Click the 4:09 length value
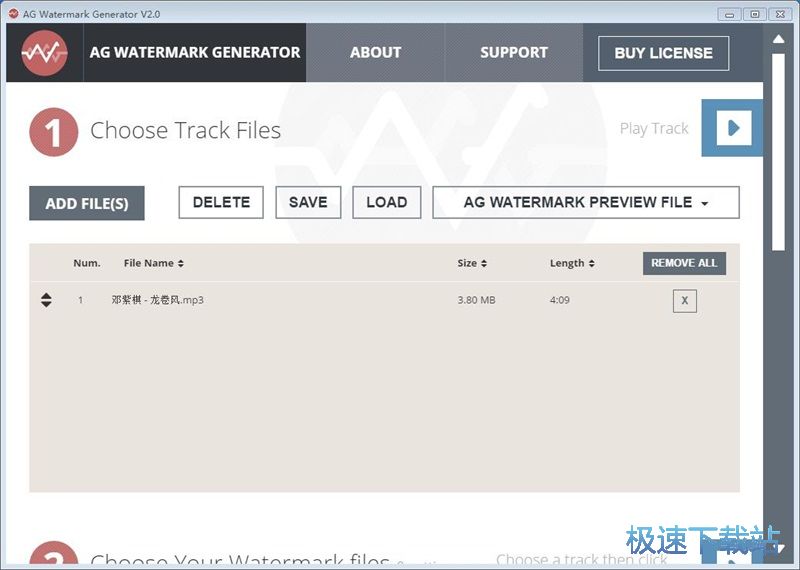This screenshot has height=570, width=800. 560,300
